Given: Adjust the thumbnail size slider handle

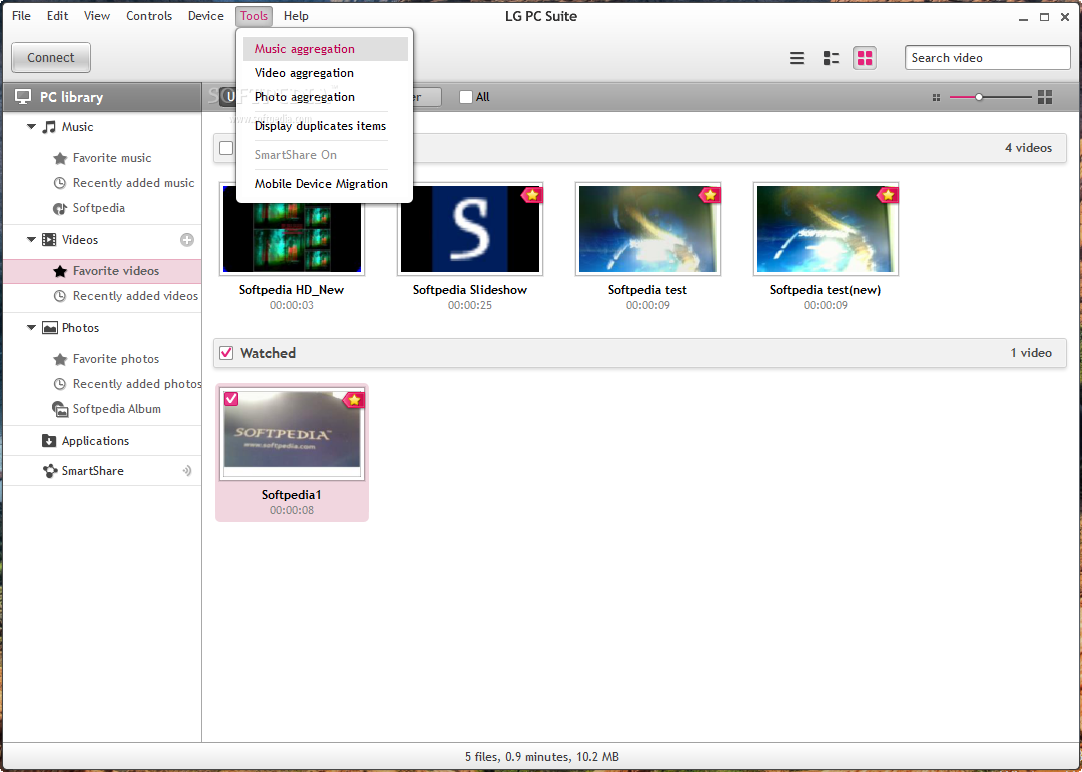Looking at the screenshot, I should (x=978, y=97).
